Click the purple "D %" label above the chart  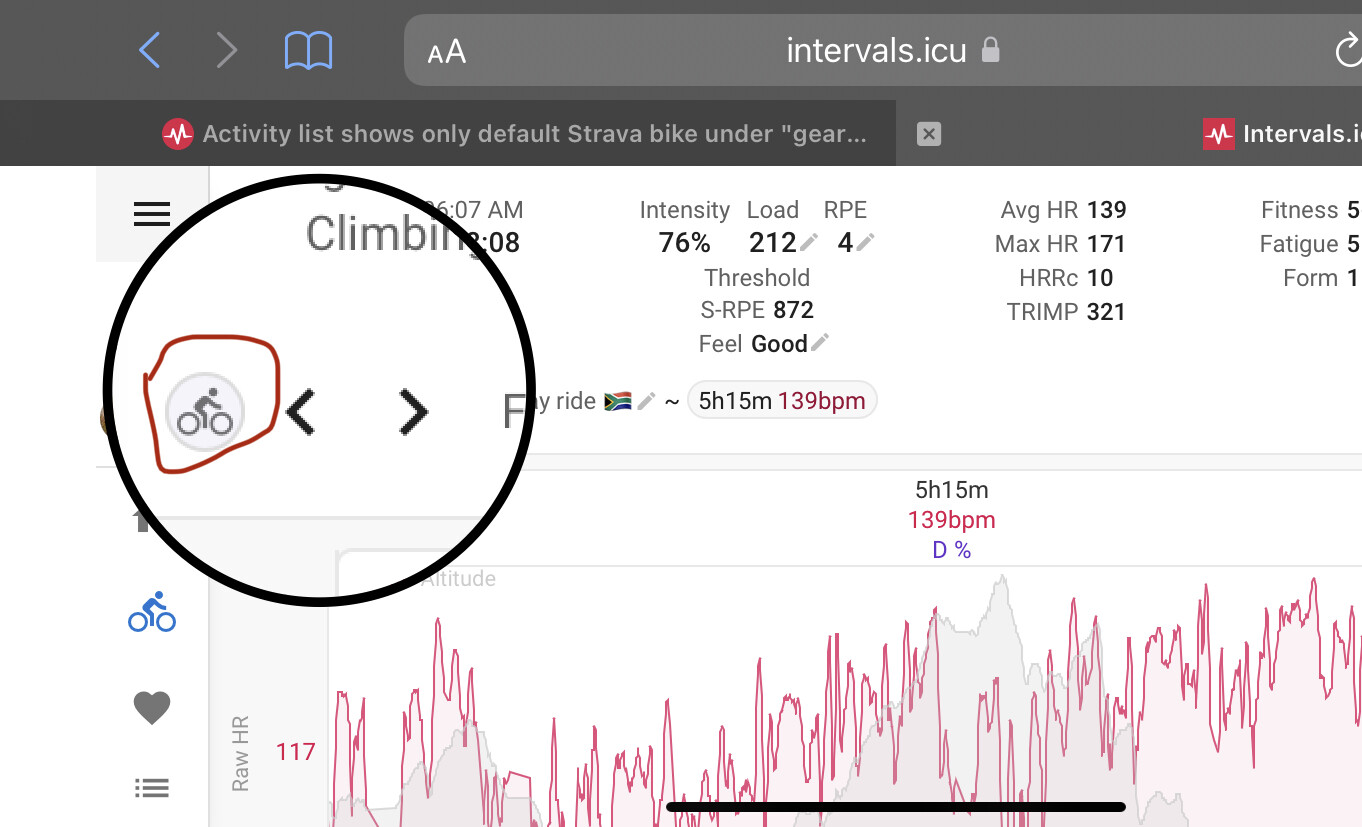952,550
